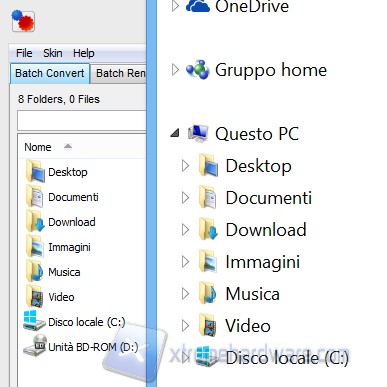Screen dimensions: 387x387
Task: Select Gruppo home in Explorer tree
Action: point(271,70)
